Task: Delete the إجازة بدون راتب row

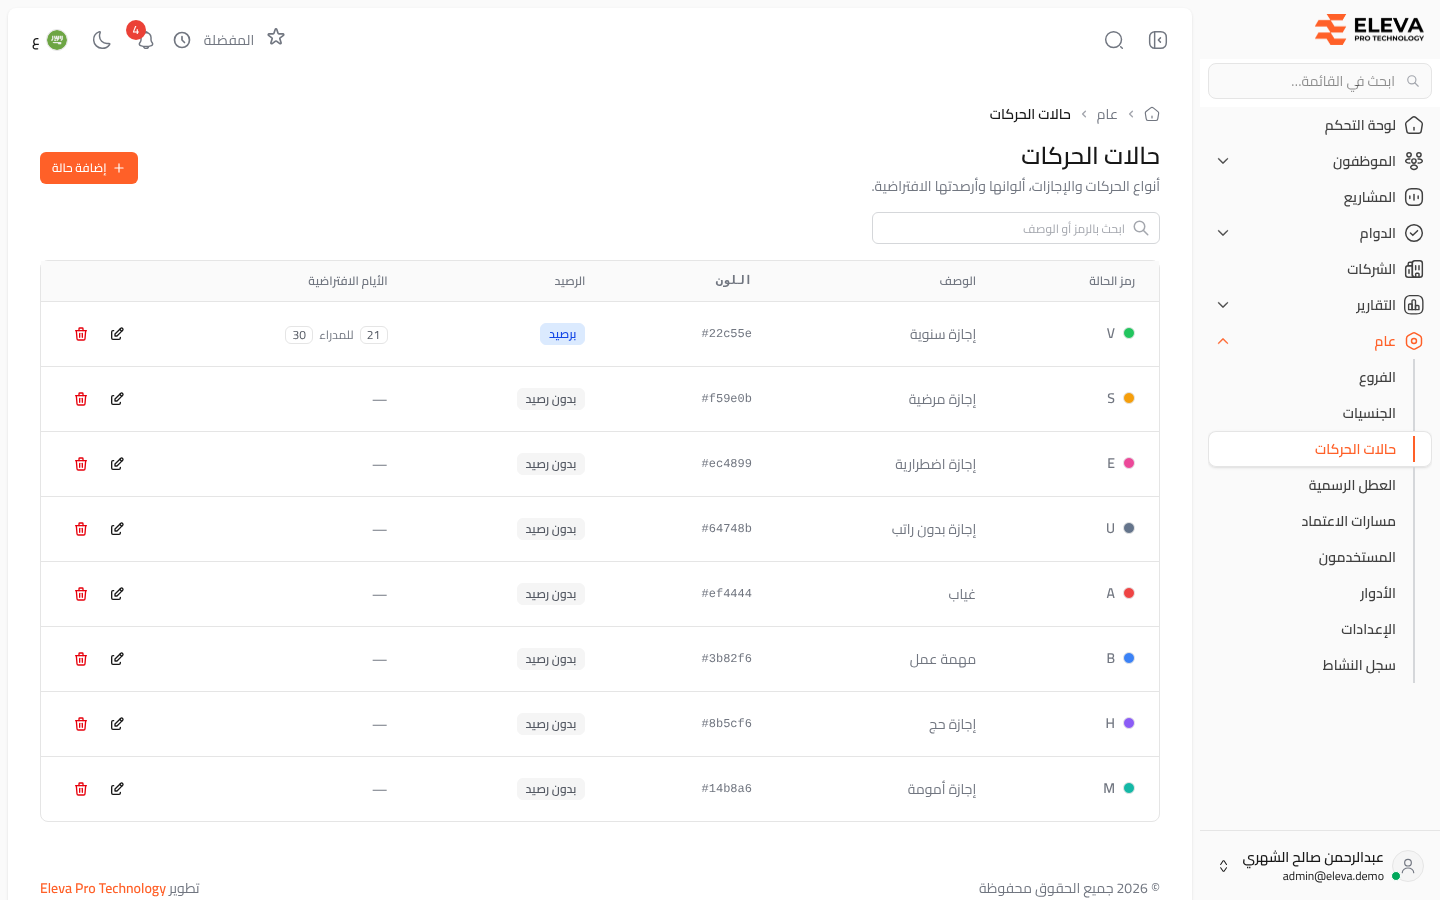Action: click(x=81, y=529)
